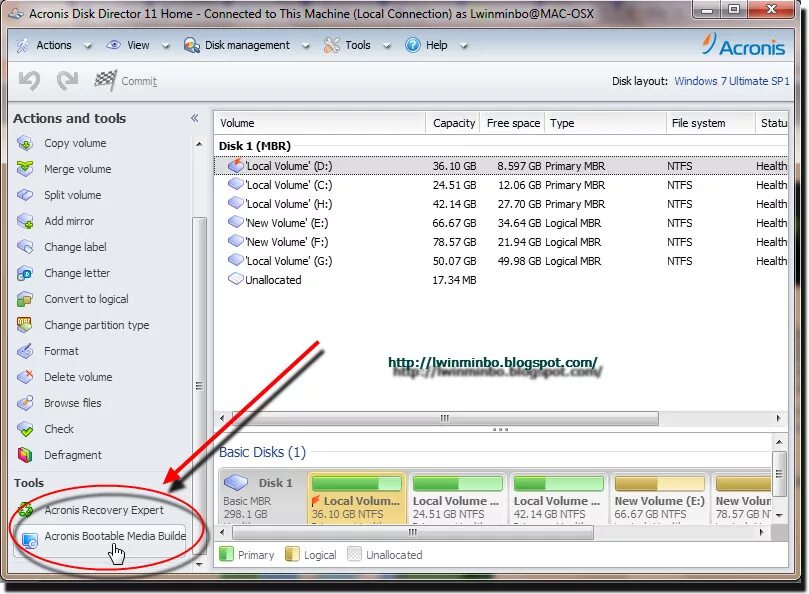This screenshot has width=809, height=594.
Task: Expand the Actions dropdown arrow
Action: coord(88,46)
